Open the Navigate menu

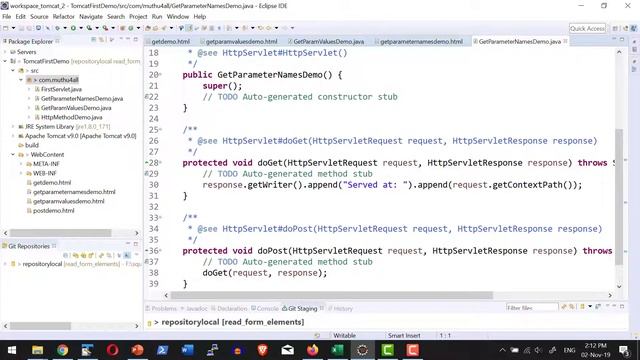tap(91, 17)
